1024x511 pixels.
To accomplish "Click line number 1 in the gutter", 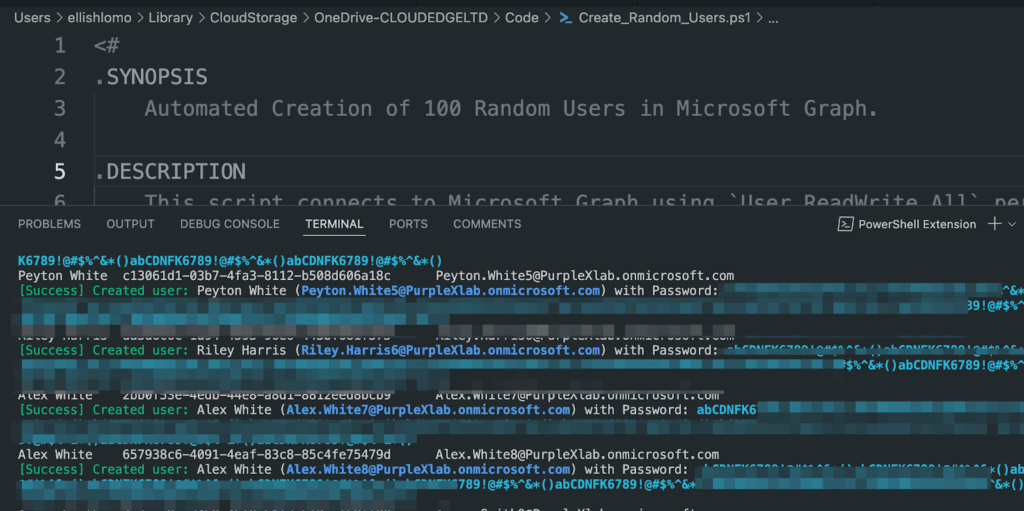I will click(59, 46).
